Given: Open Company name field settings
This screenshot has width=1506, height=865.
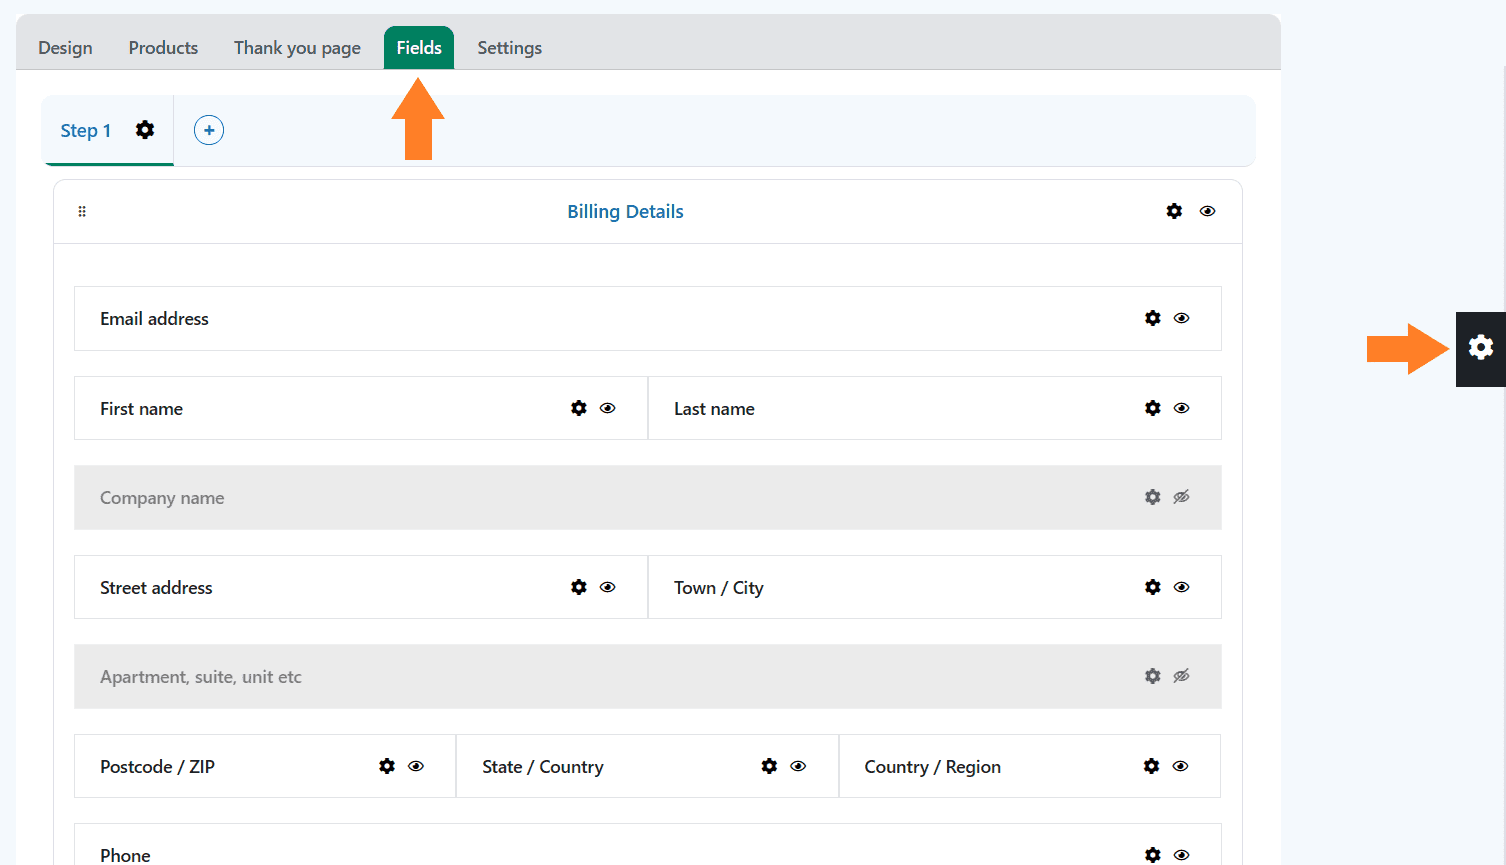Looking at the screenshot, I should coord(1153,497).
